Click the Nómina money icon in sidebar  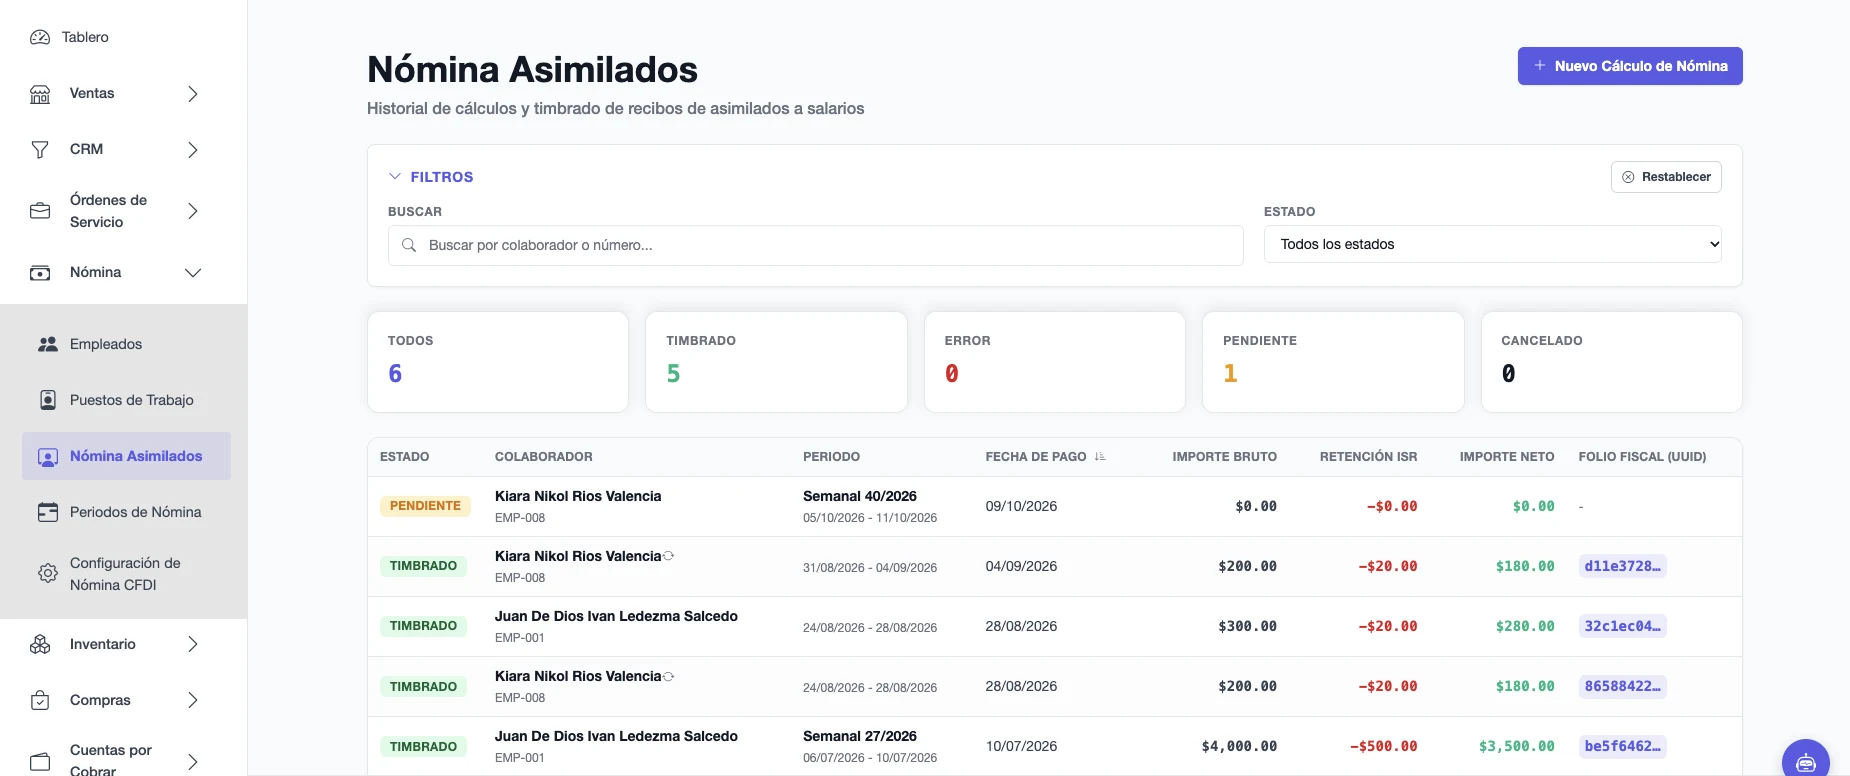pyautogui.click(x=40, y=273)
